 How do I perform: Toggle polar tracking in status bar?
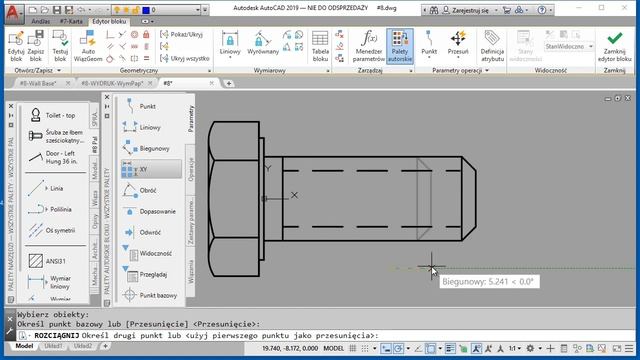(x=398, y=349)
